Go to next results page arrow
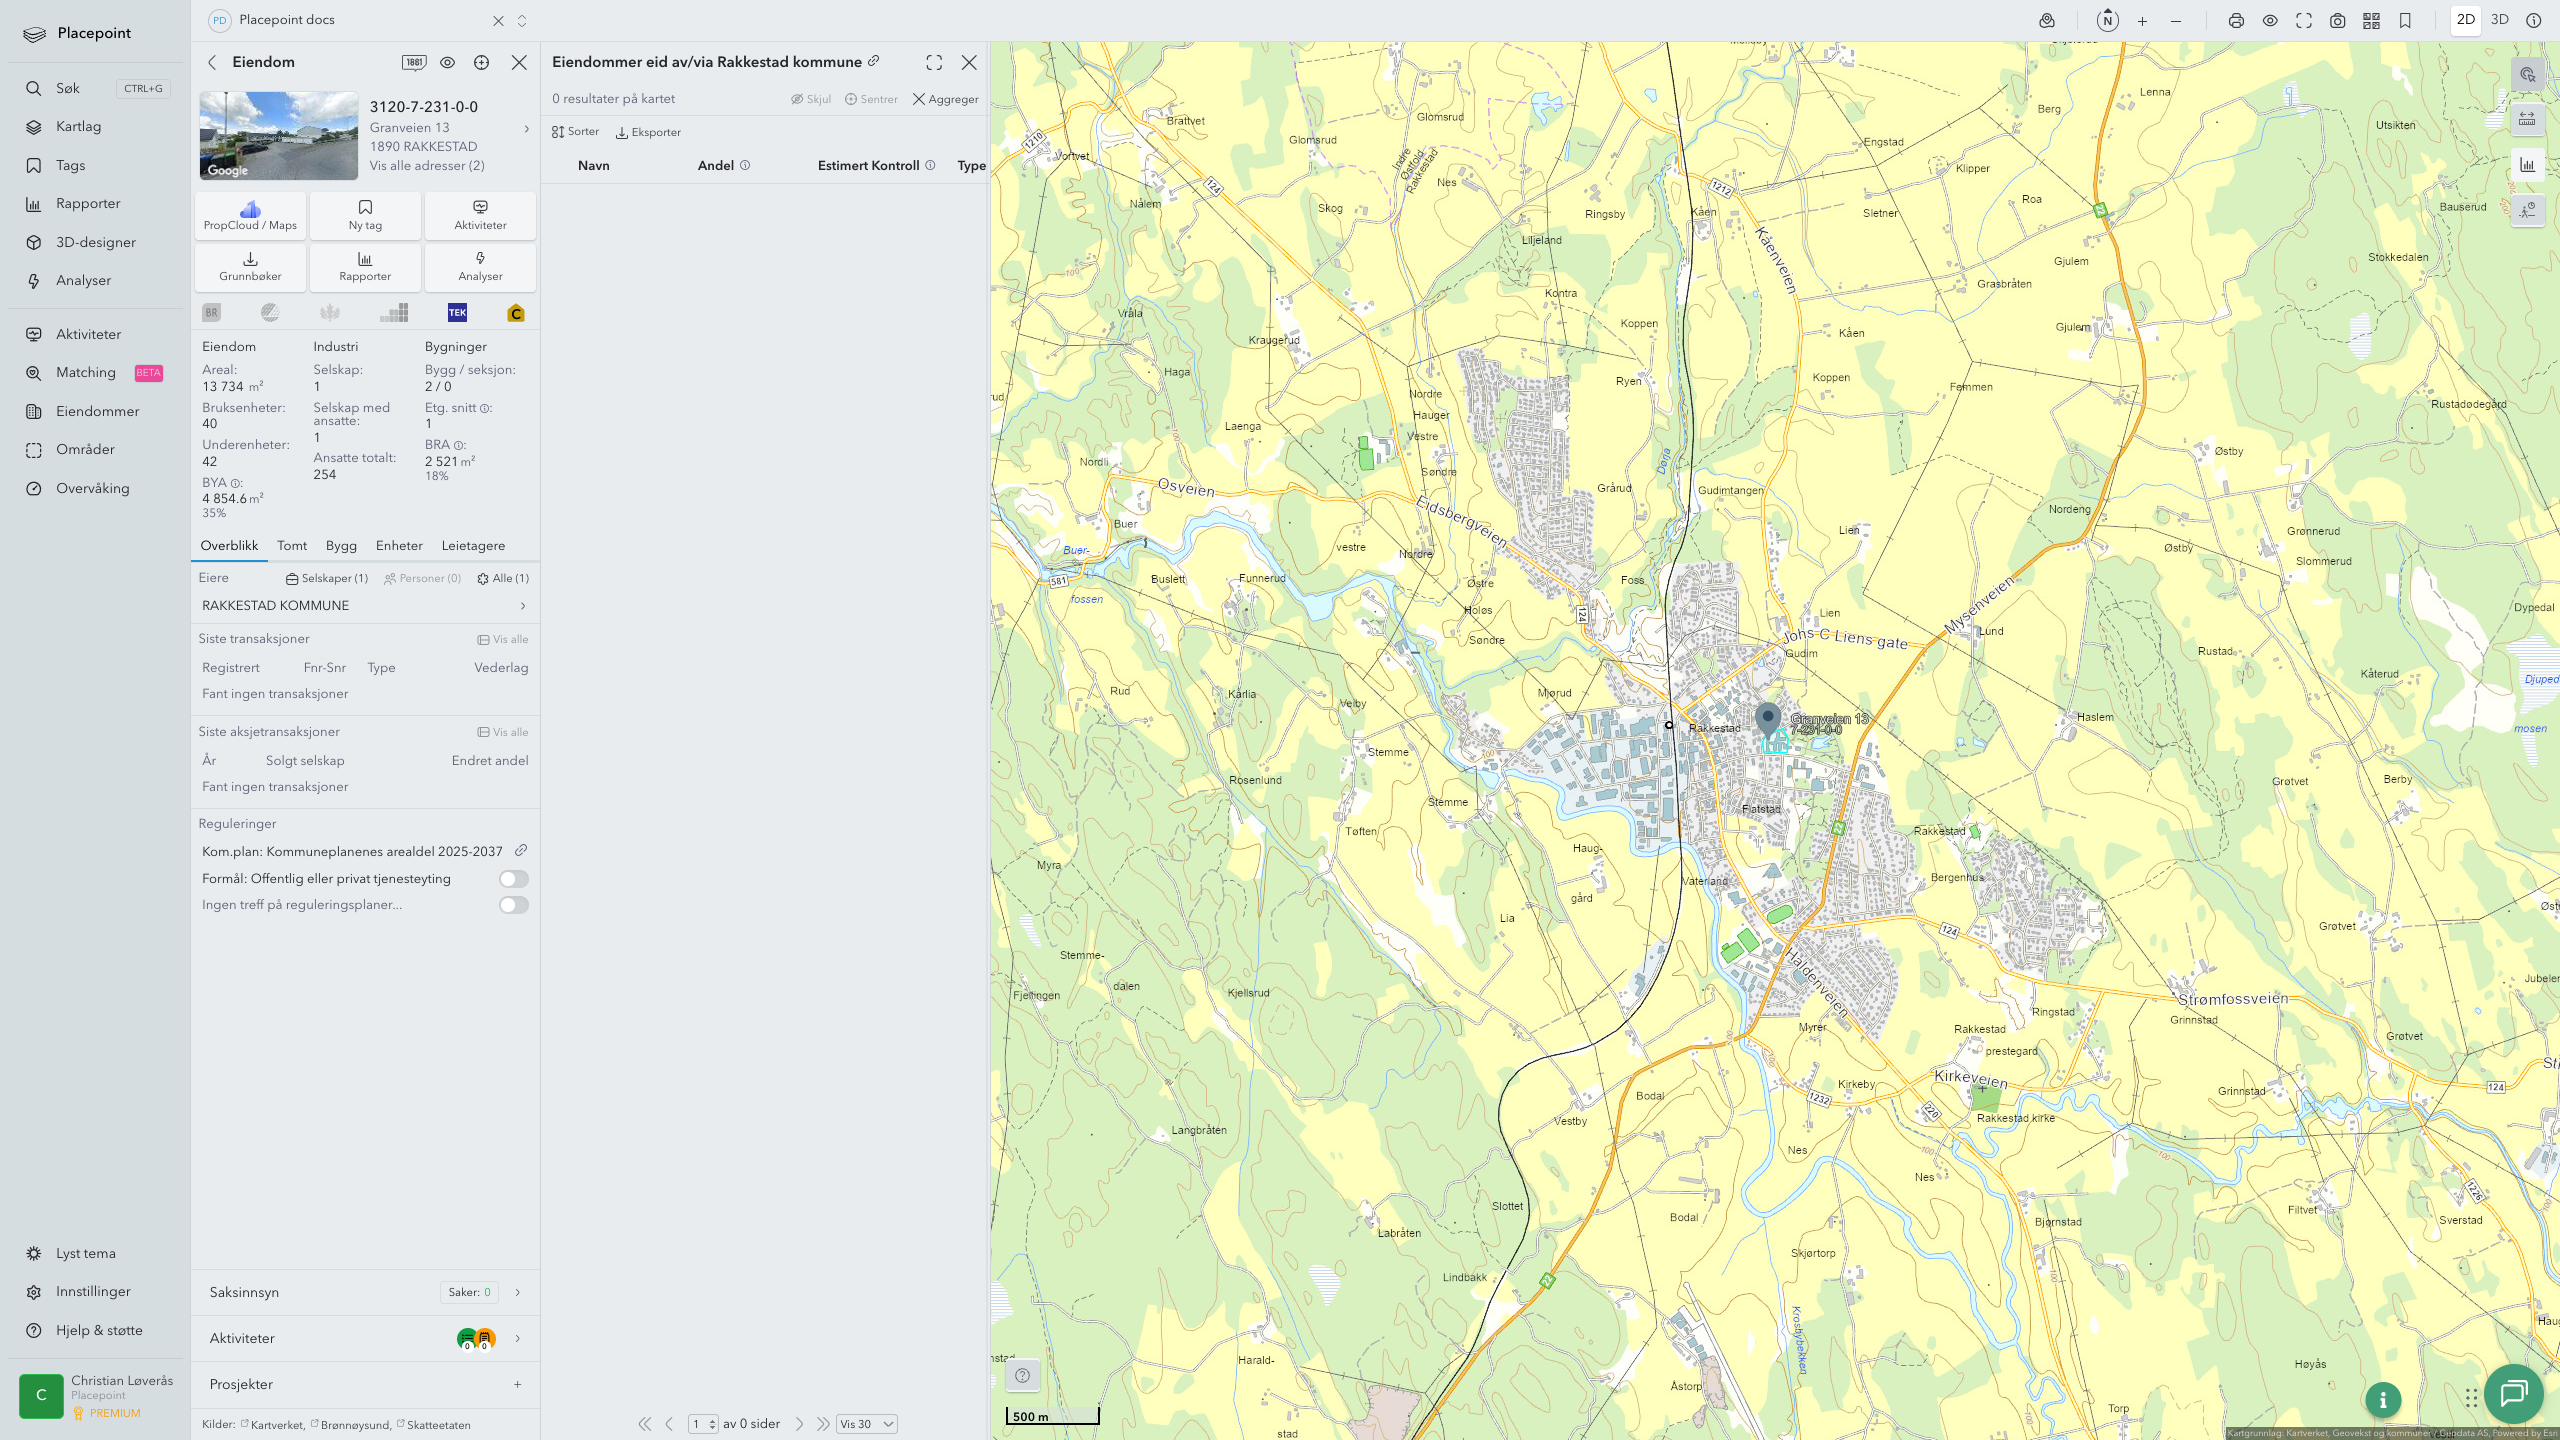 tap(799, 1424)
